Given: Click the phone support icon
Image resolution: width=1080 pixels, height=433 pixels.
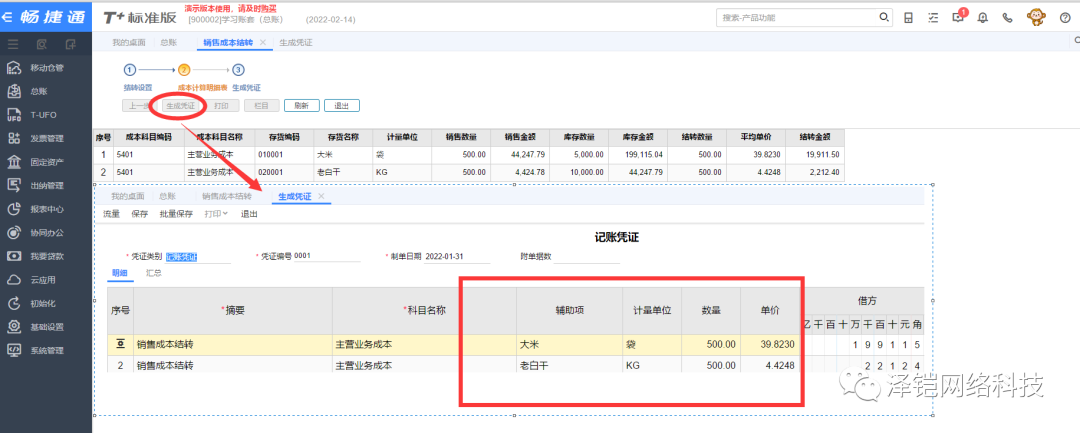Looking at the screenshot, I should click(x=1007, y=18).
